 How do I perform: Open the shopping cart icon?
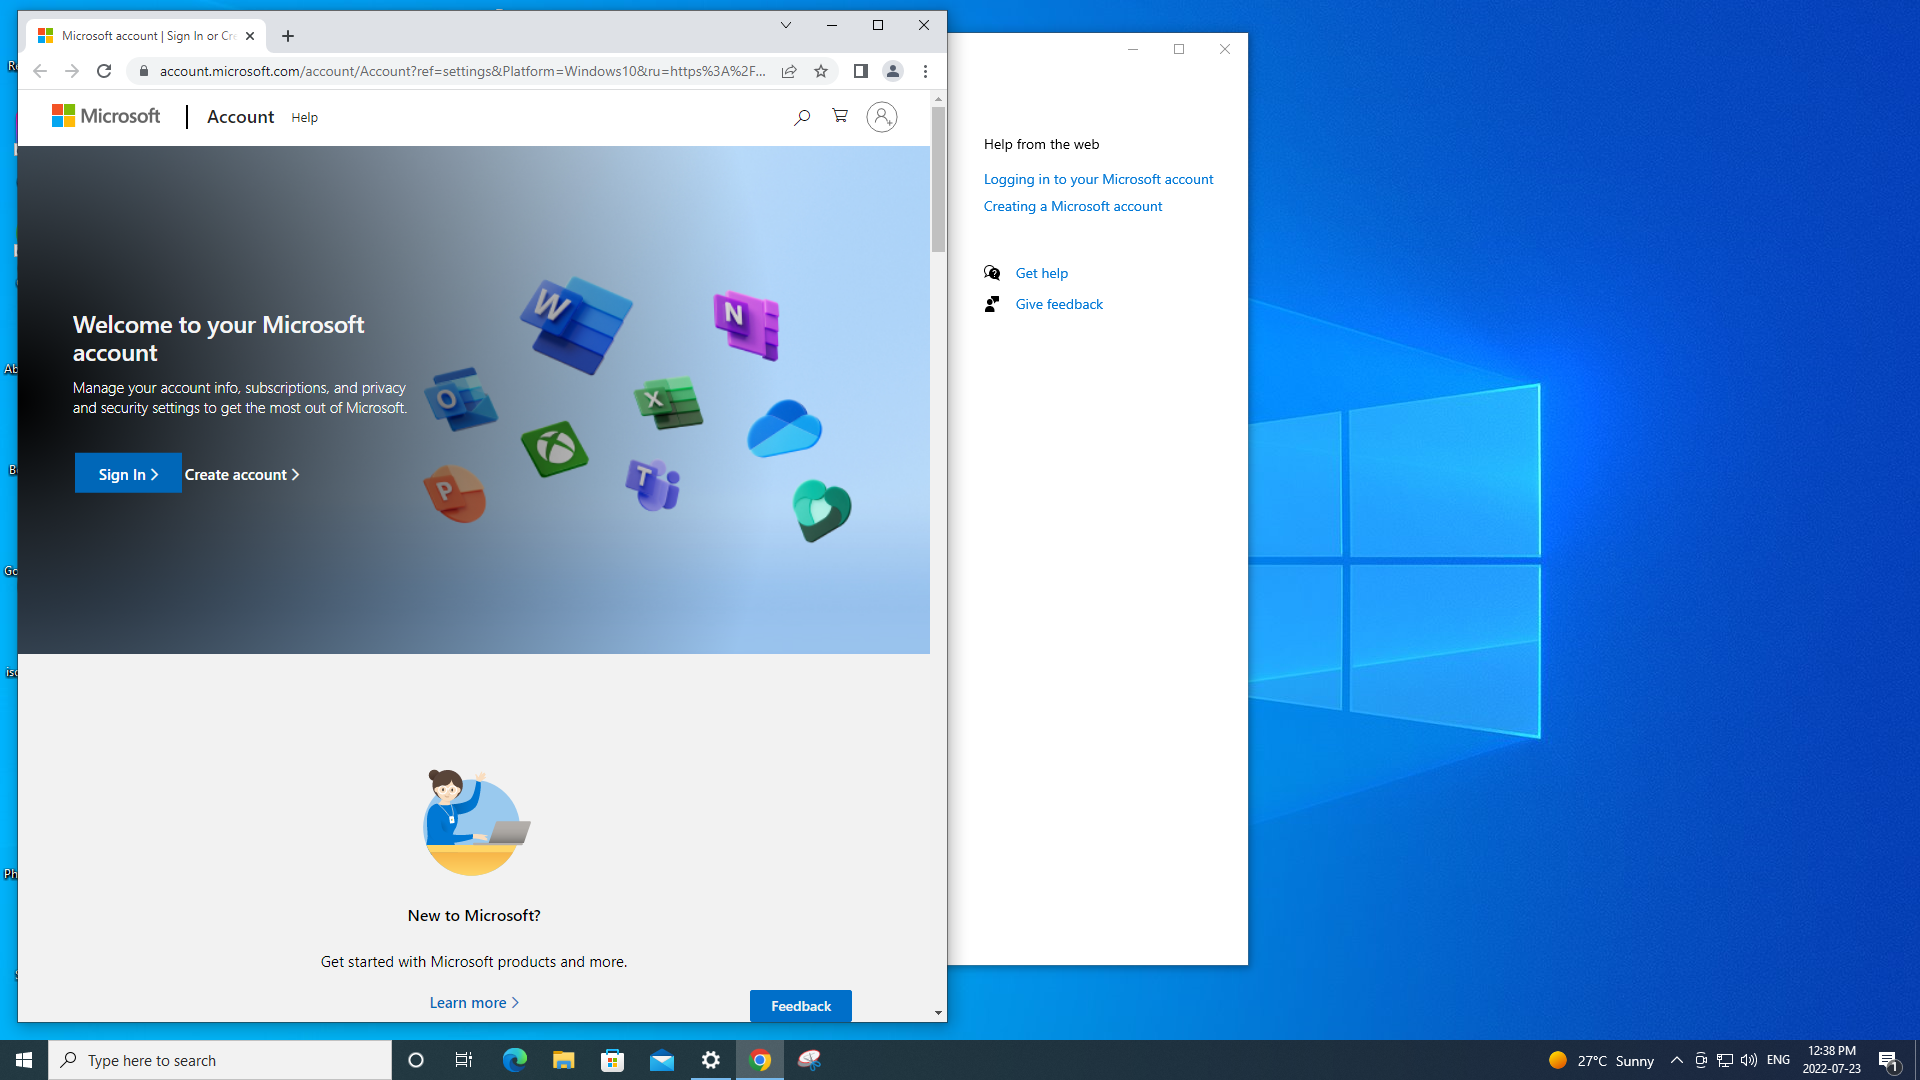tap(840, 117)
